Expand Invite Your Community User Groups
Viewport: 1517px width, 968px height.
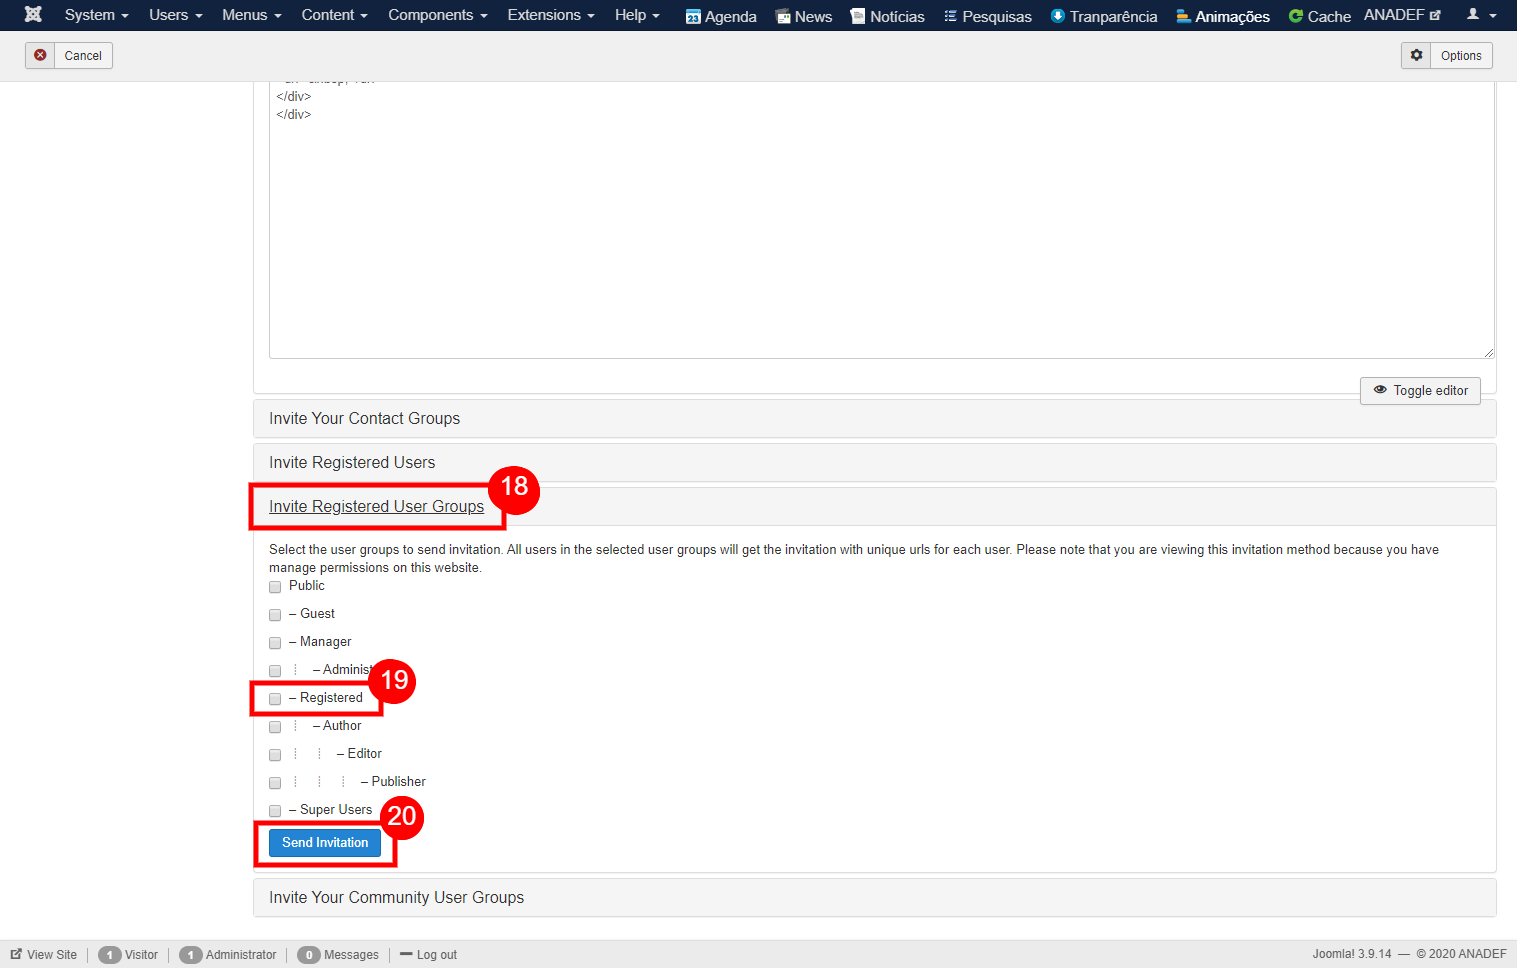pyautogui.click(x=396, y=897)
